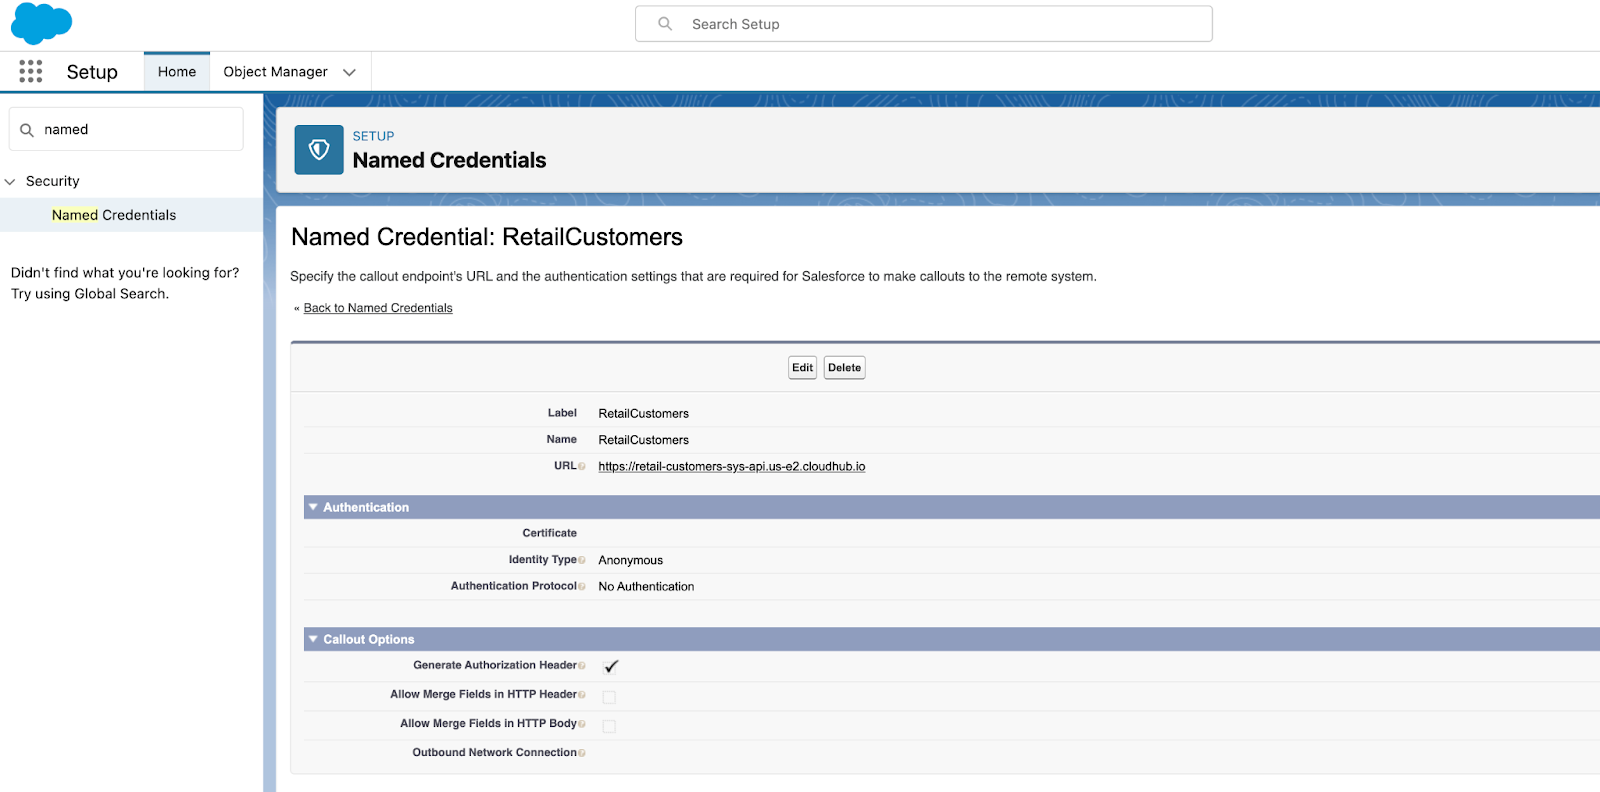
Task: Open help icon beside Authentication Protocol
Action: 582,586
